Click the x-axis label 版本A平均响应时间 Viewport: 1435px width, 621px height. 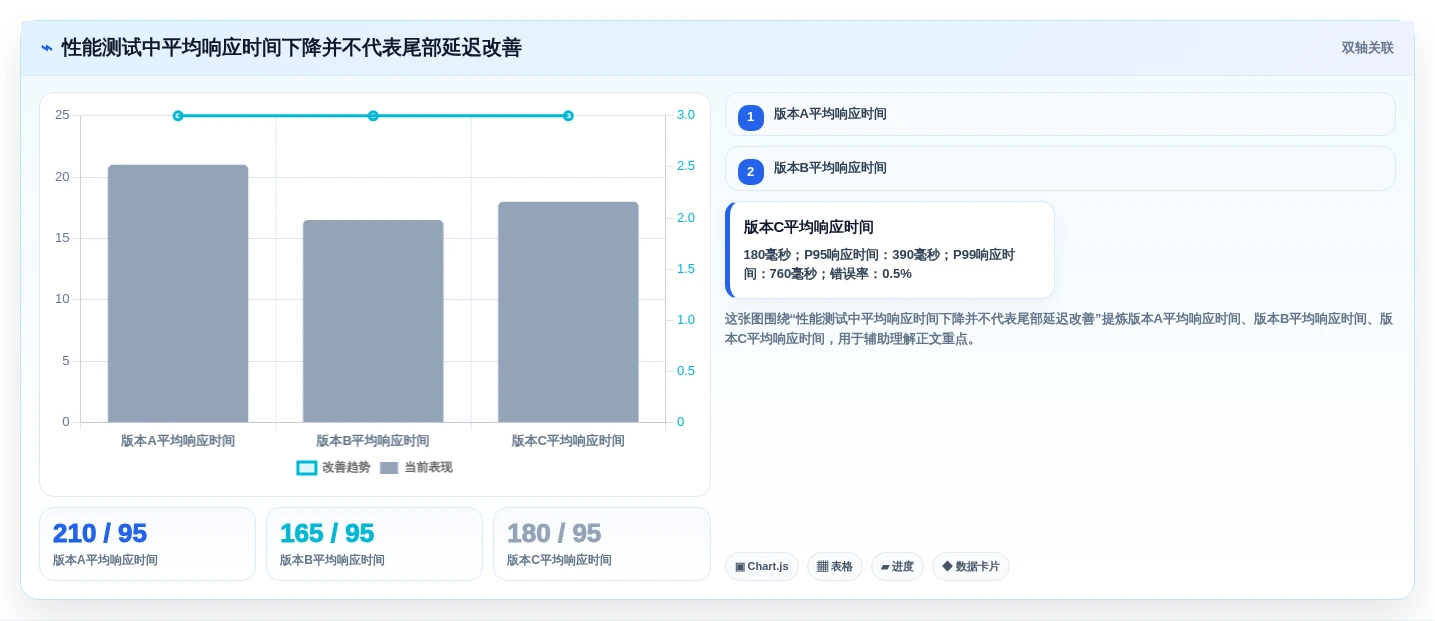pyautogui.click(x=178, y=440)
